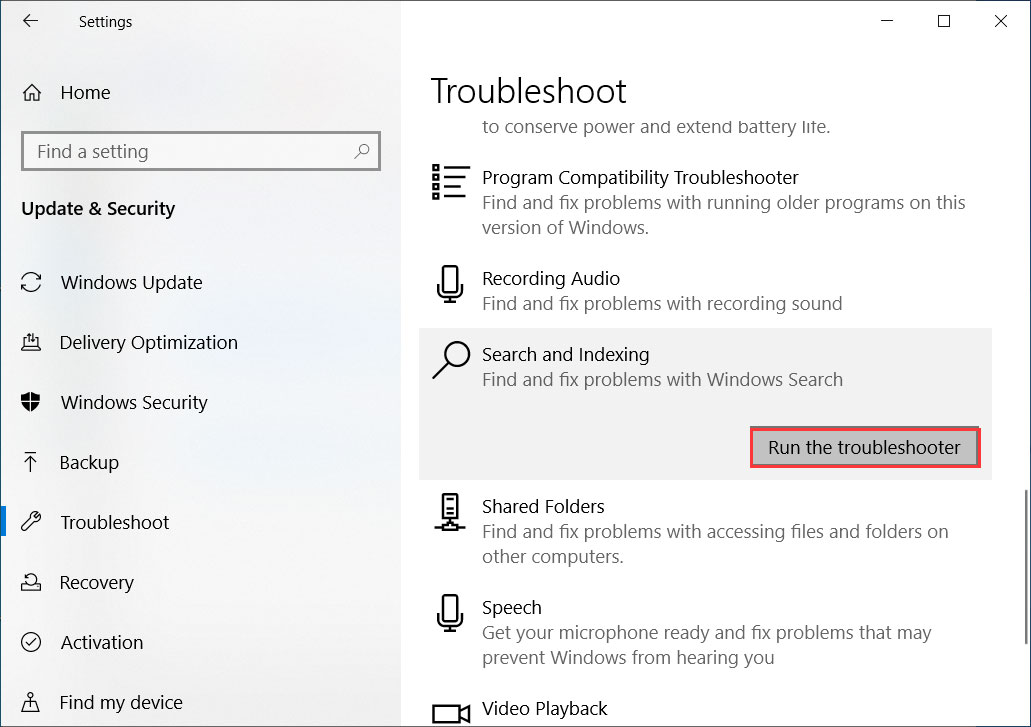The height and width of the screenshot is (727, 1031).
Task: Type in the Find a setting box
Action: coord(190,152)
